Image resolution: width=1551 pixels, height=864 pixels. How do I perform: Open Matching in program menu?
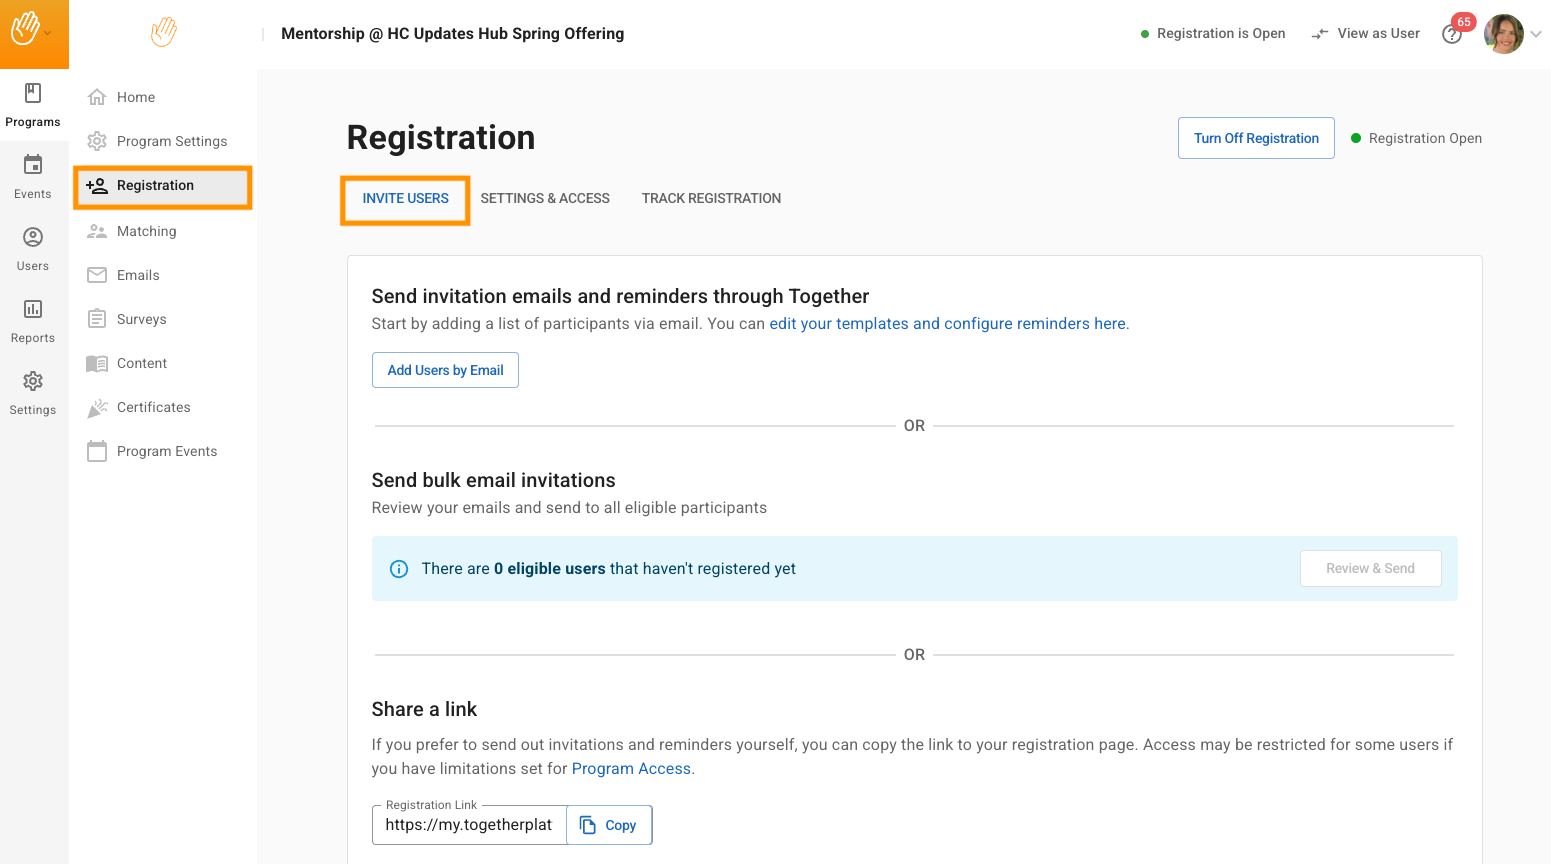[x=146, y=231]
